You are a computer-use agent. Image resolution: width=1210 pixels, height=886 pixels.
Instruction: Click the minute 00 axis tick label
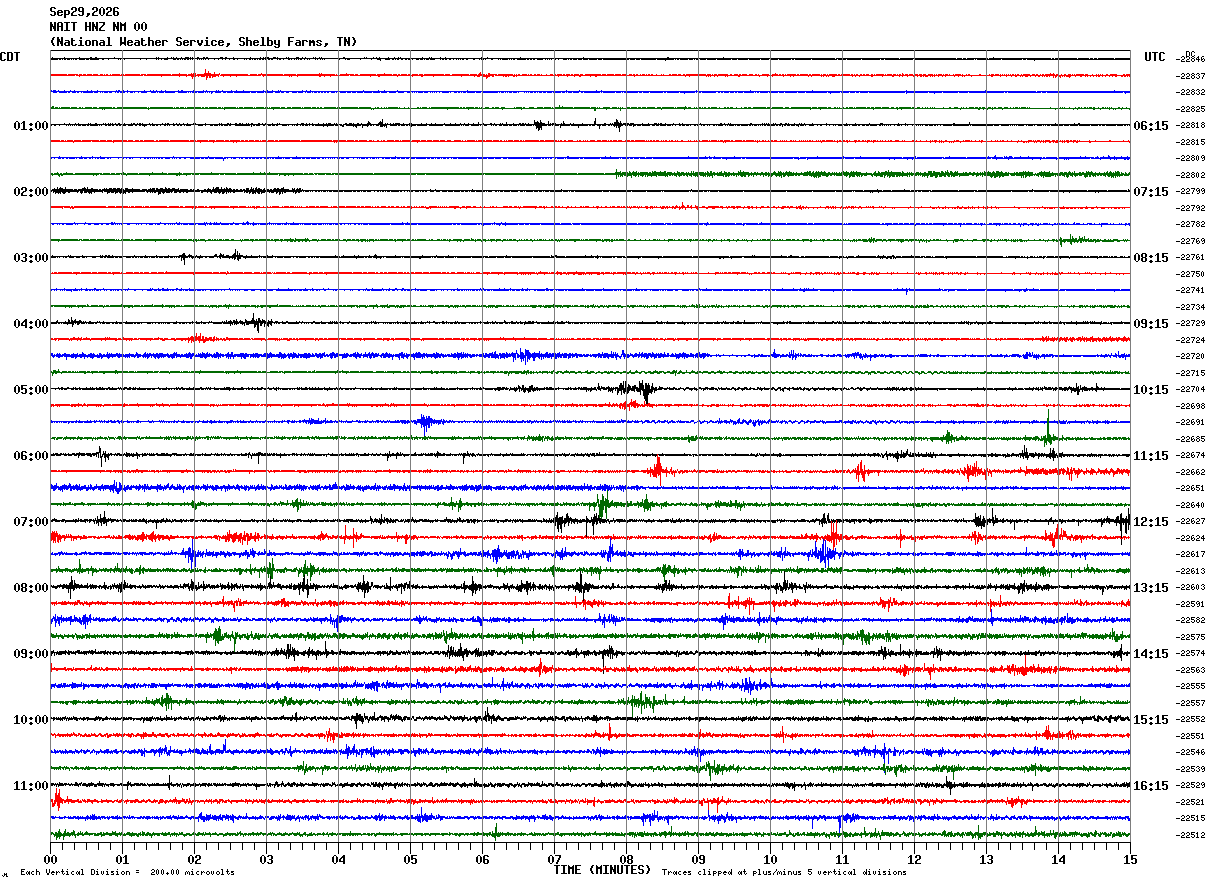pos(50,859)
